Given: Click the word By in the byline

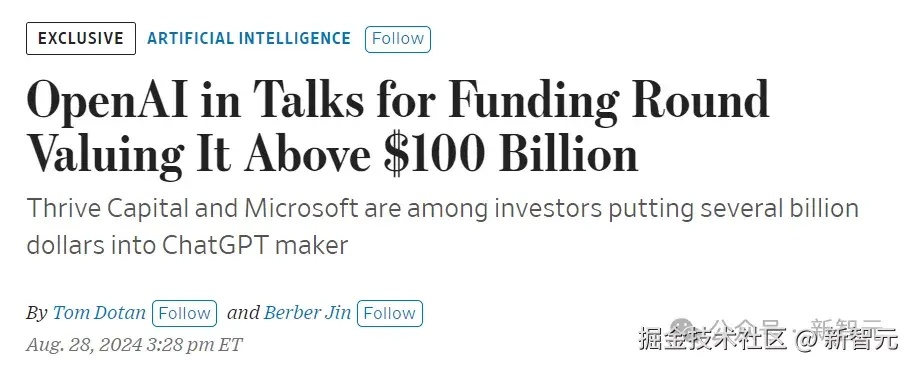Looking at the screenshot, I should (x=37, y=314).
